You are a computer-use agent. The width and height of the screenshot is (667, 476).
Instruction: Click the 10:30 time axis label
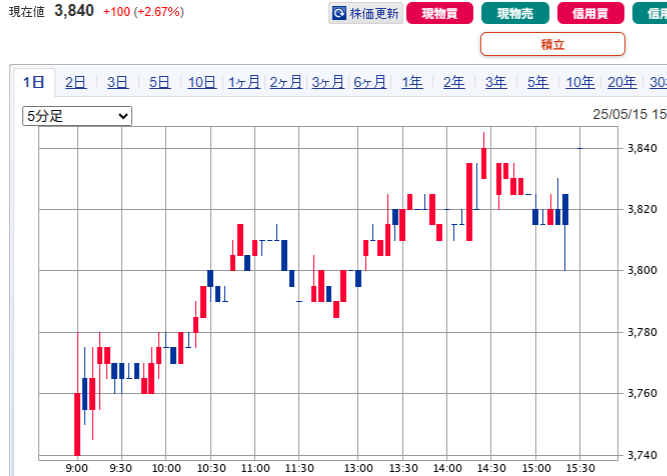(x=211, y=468)
